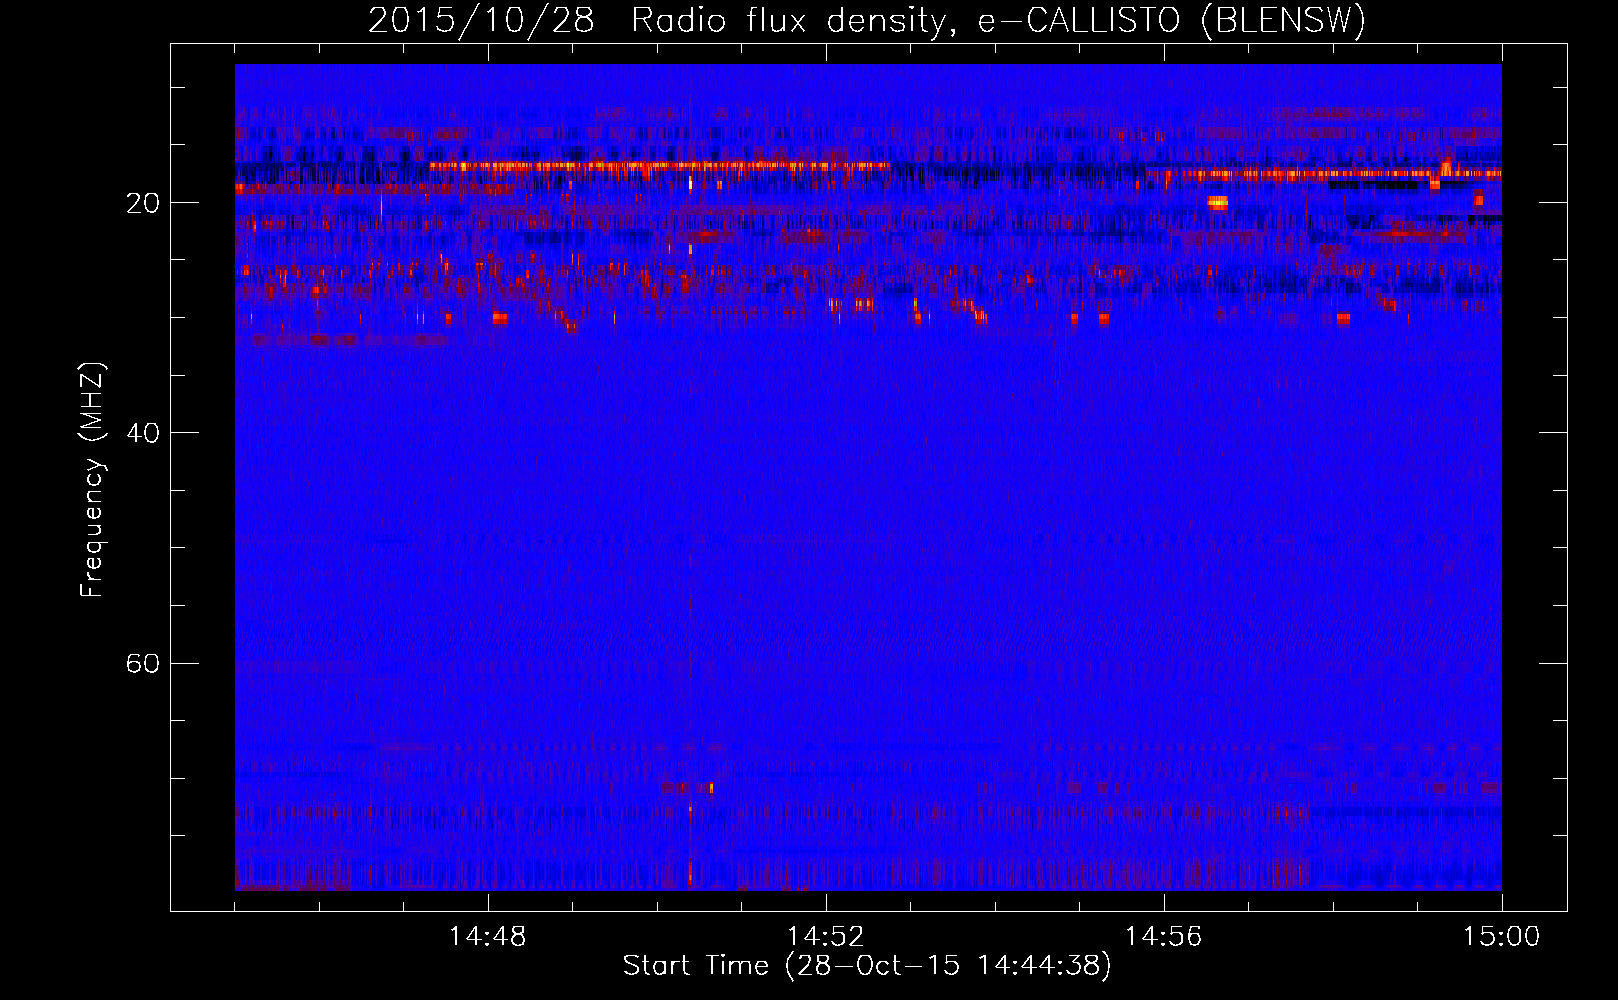Click the 60 MHz frequency tick label

pos(143,663)
